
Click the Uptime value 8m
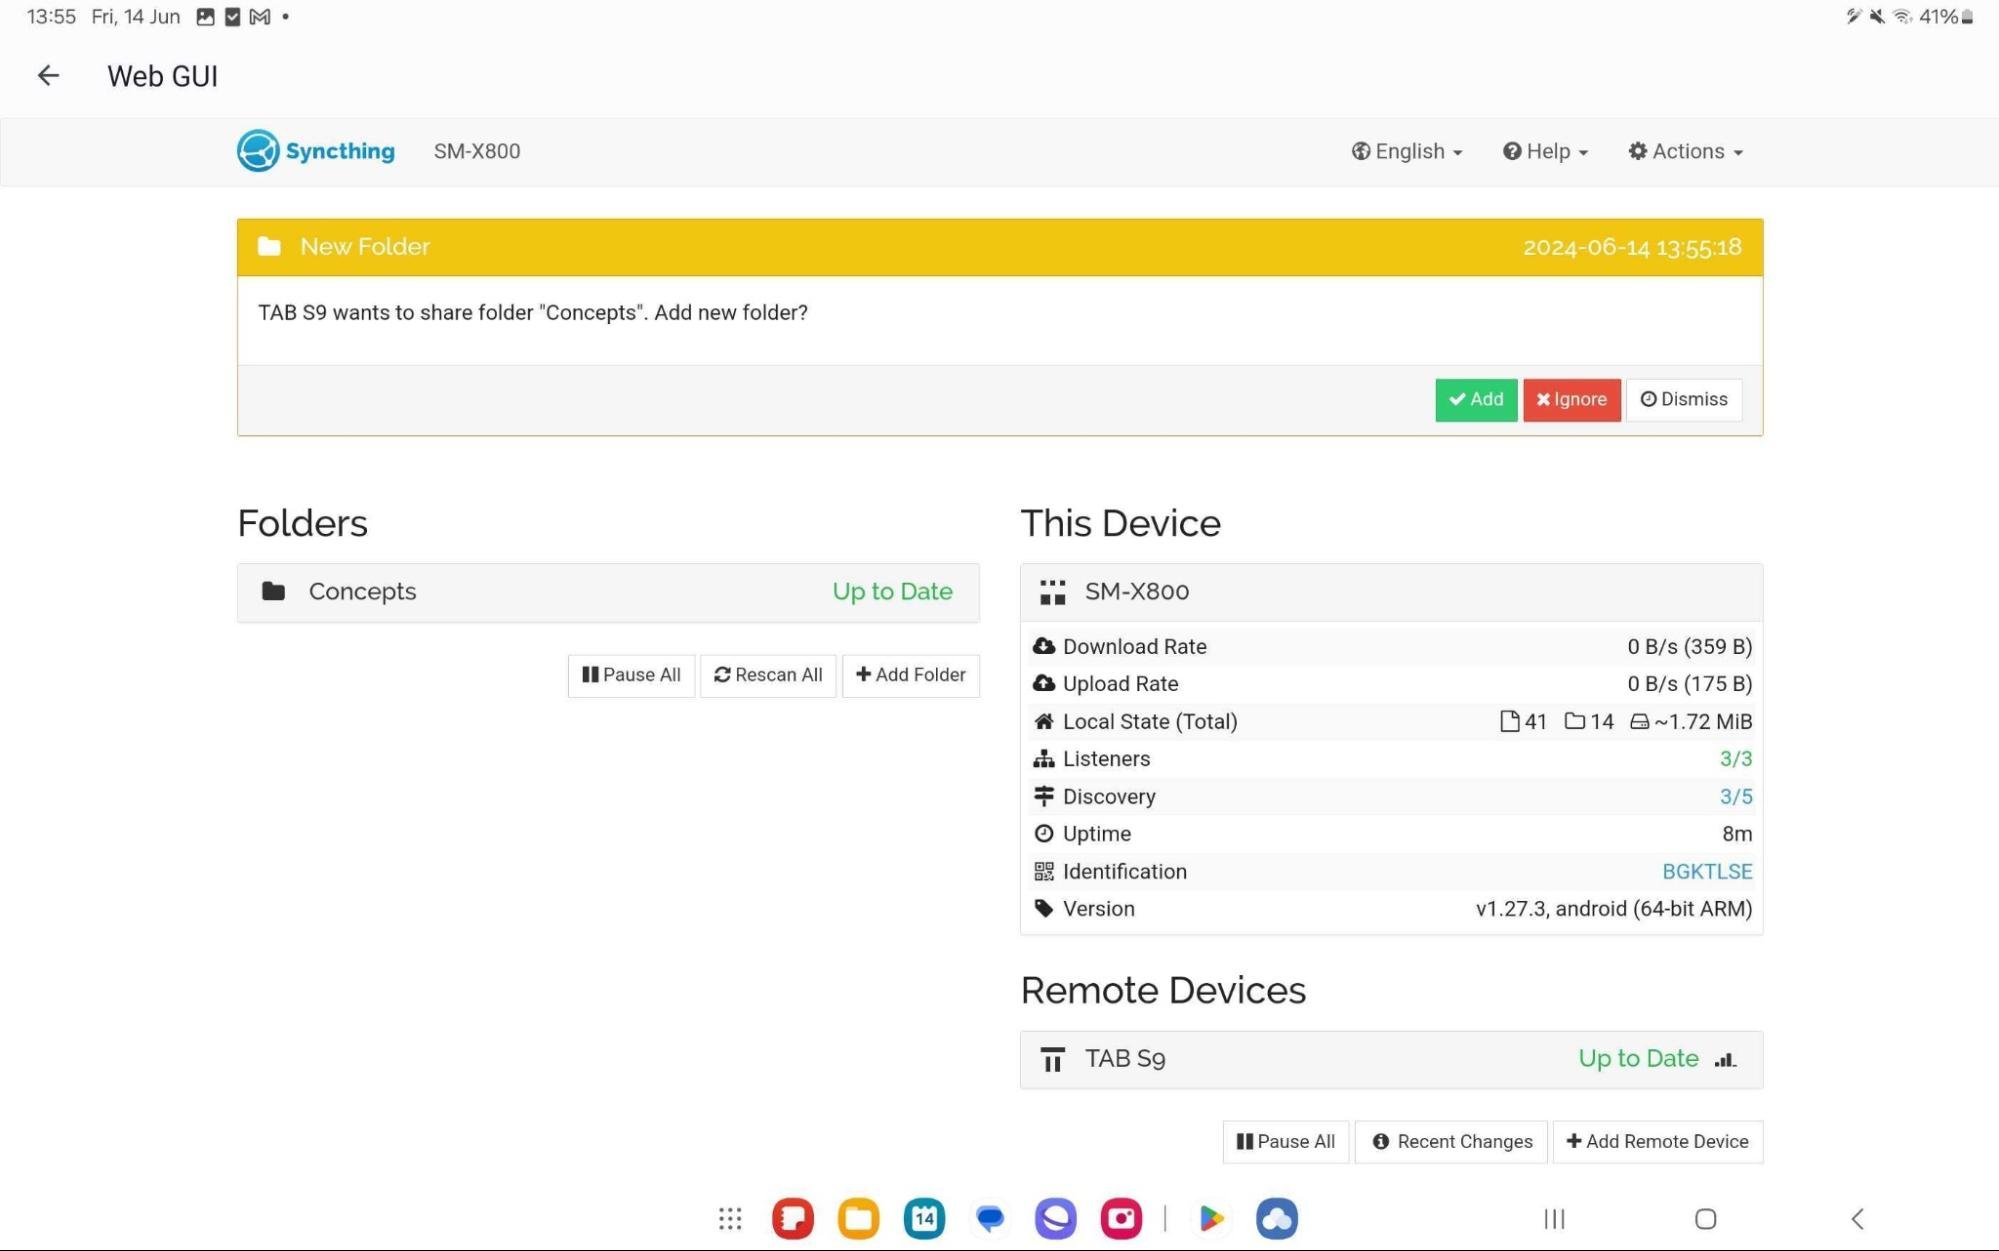point(1737,834)
